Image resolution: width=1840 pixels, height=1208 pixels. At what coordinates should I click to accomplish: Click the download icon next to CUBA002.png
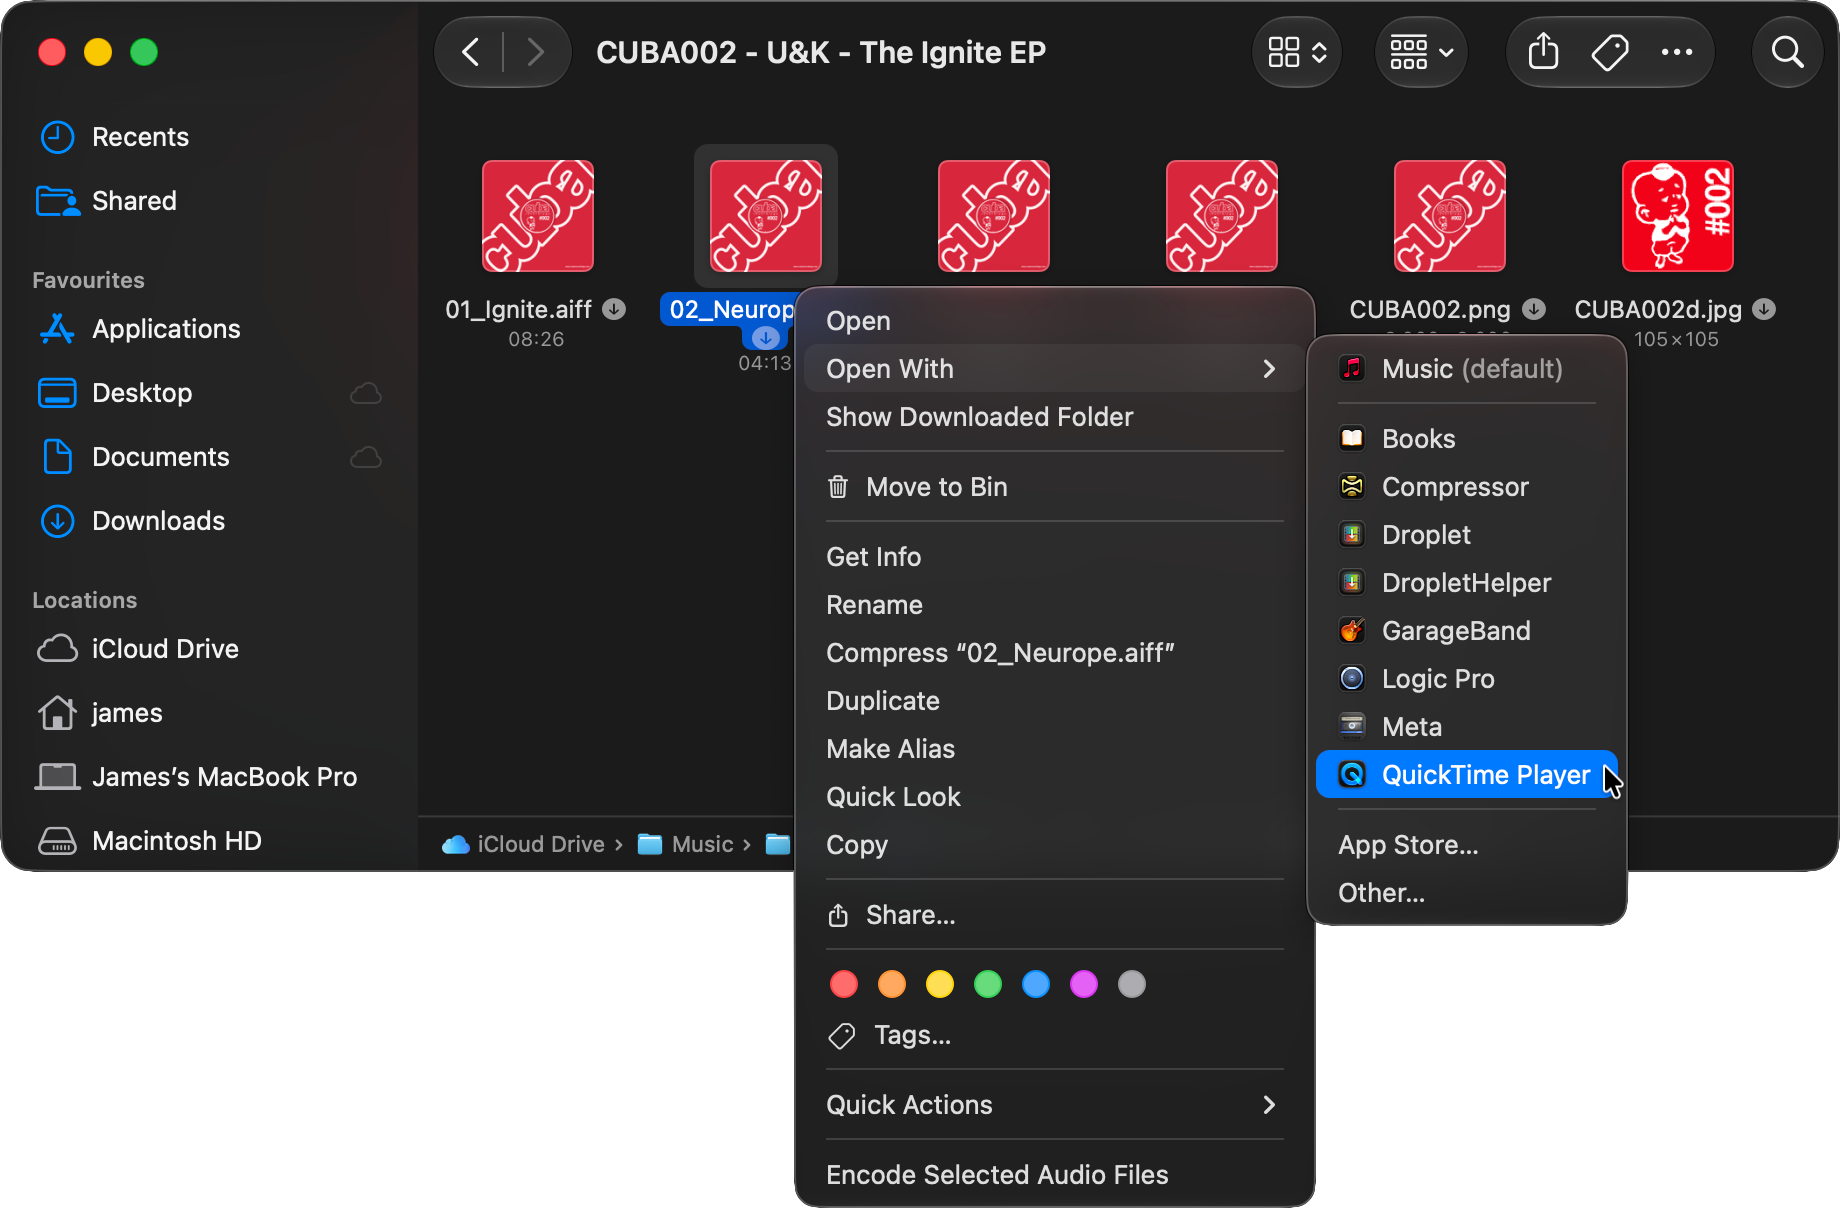(x=1534, y=309)
